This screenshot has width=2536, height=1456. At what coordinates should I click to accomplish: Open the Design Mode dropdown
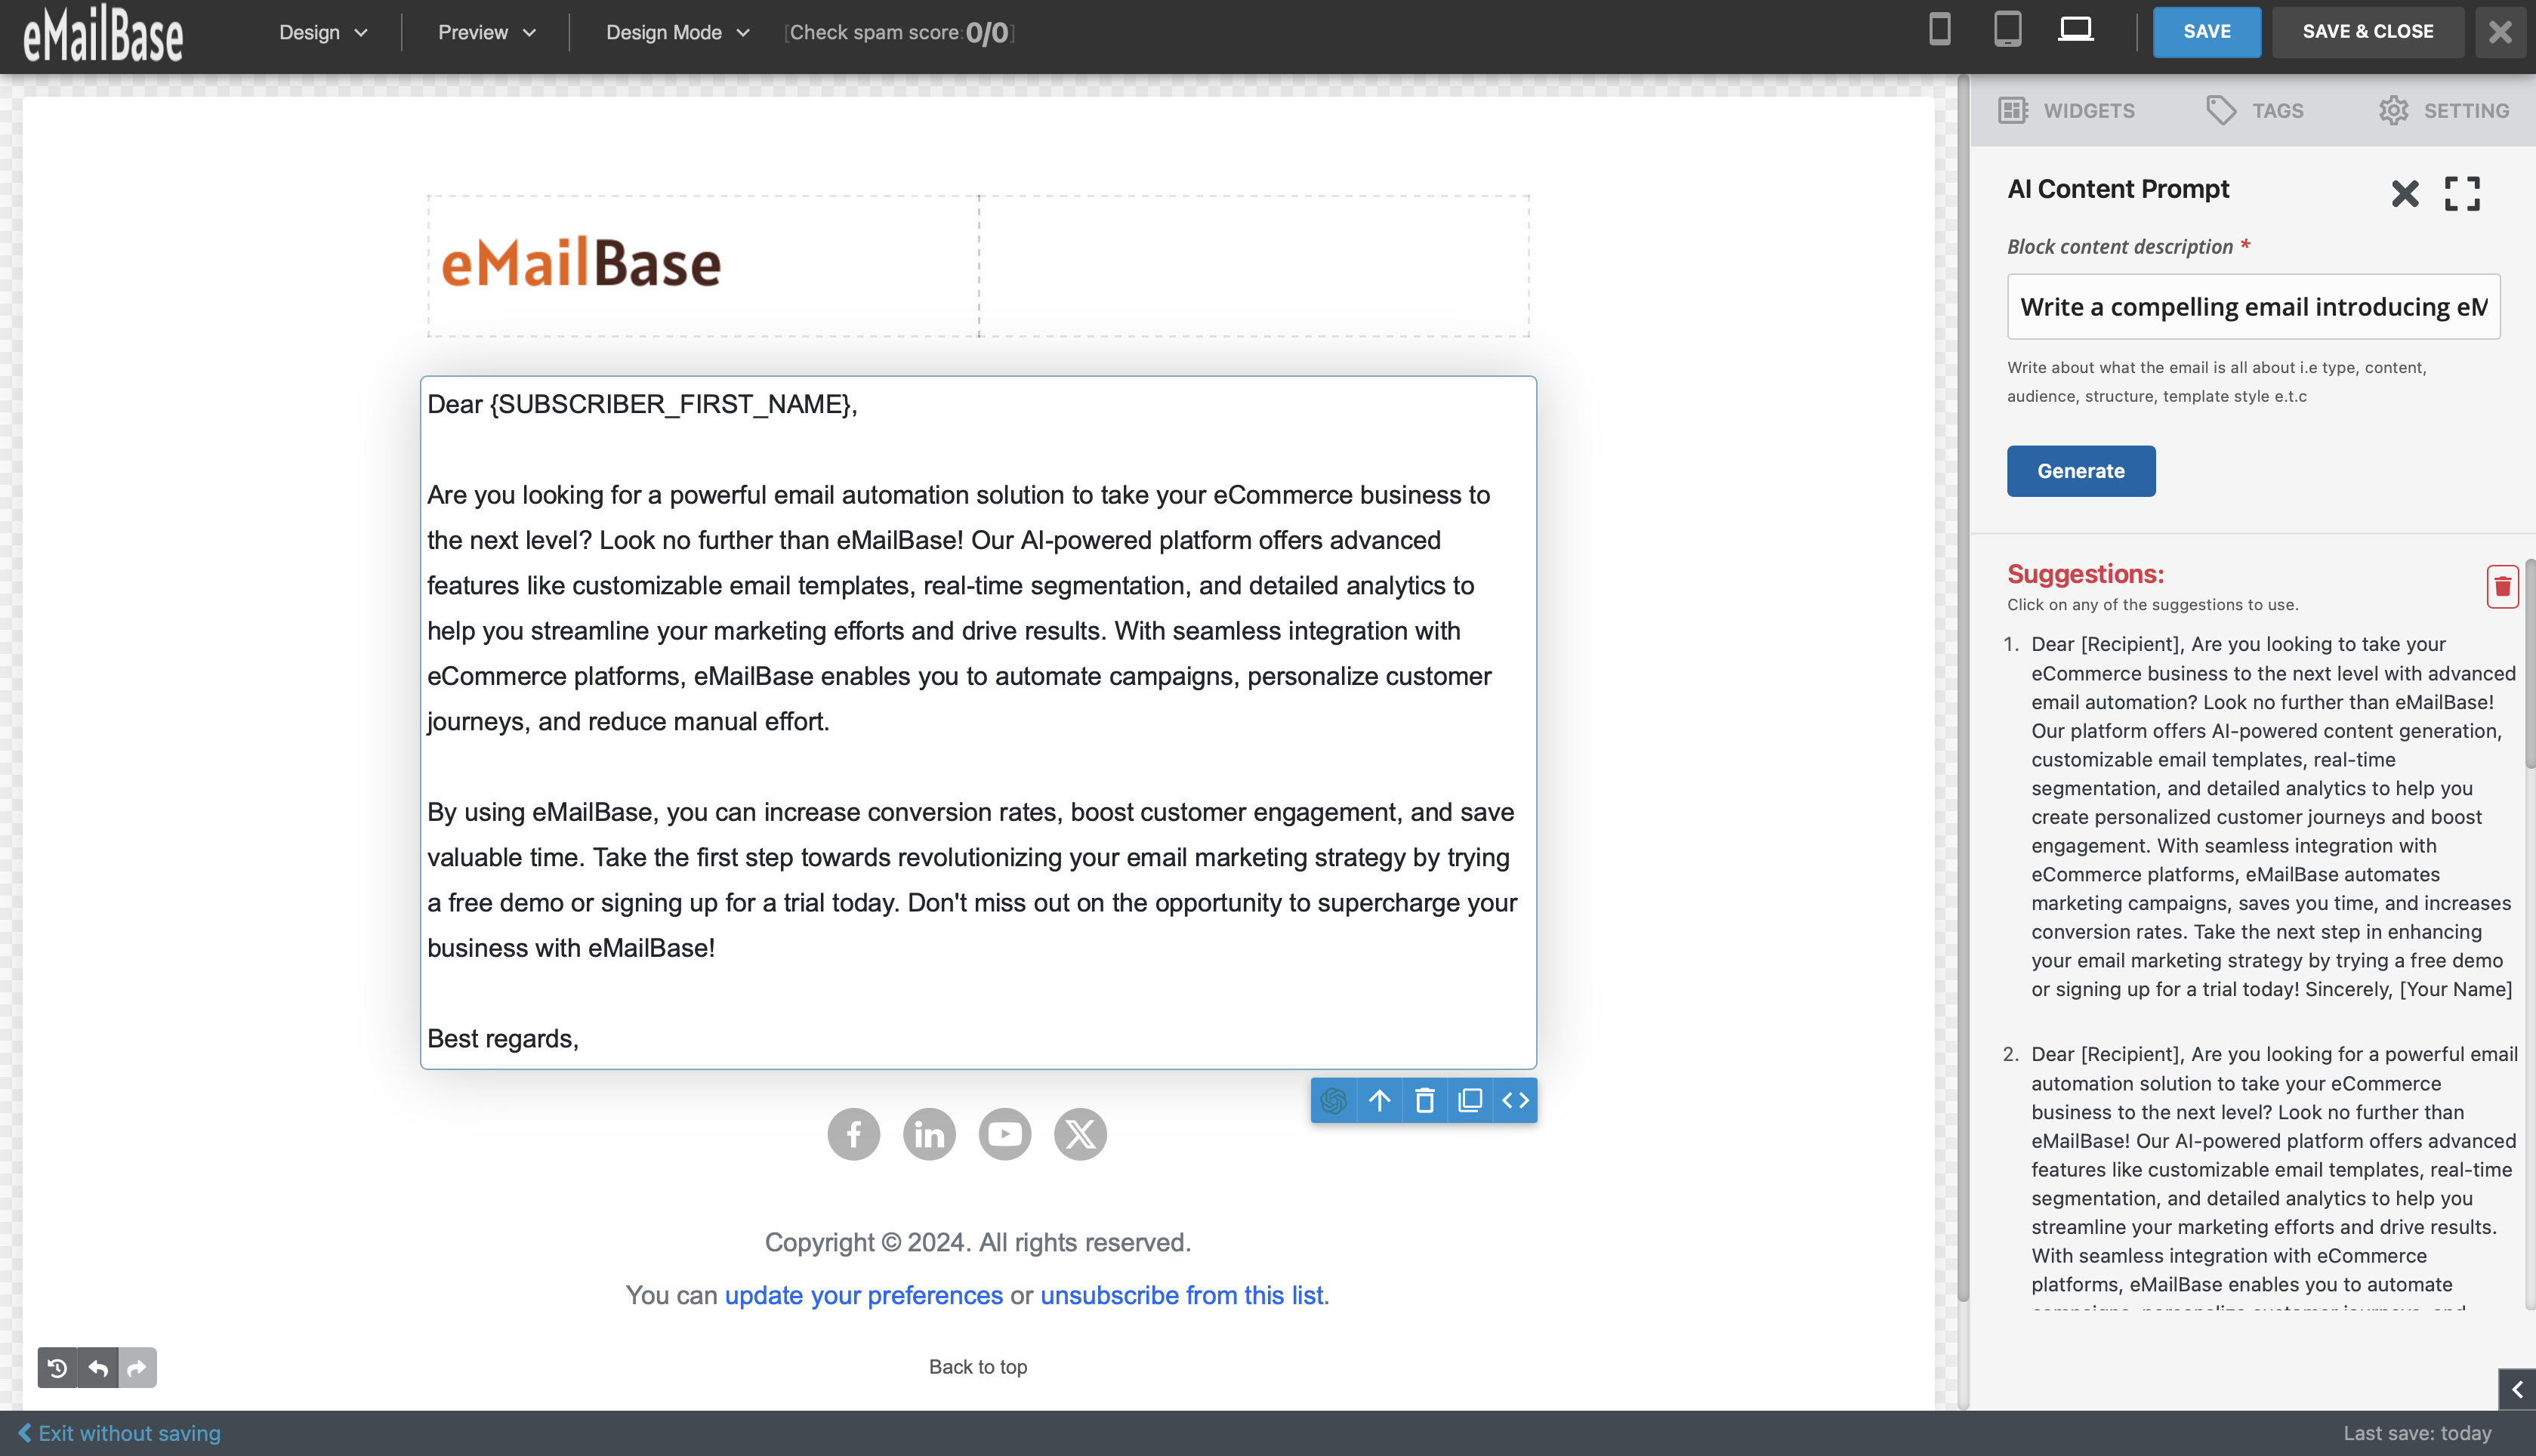pyautogui.click(x=677, y=32)
